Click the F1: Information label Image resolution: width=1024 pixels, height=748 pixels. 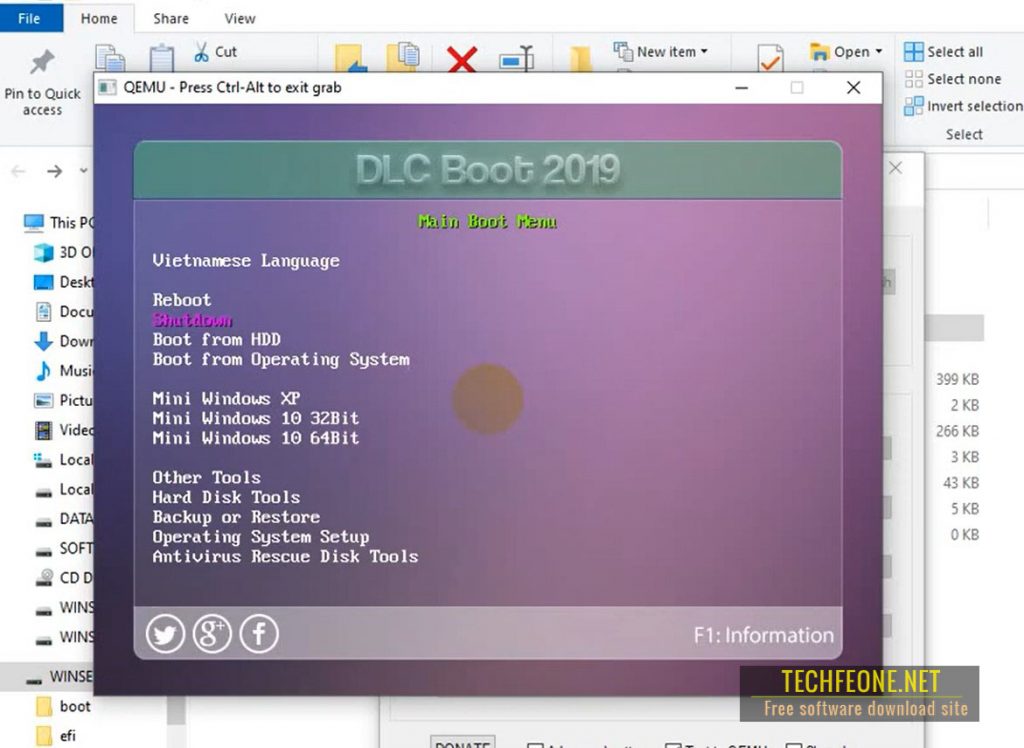(763, 635)
